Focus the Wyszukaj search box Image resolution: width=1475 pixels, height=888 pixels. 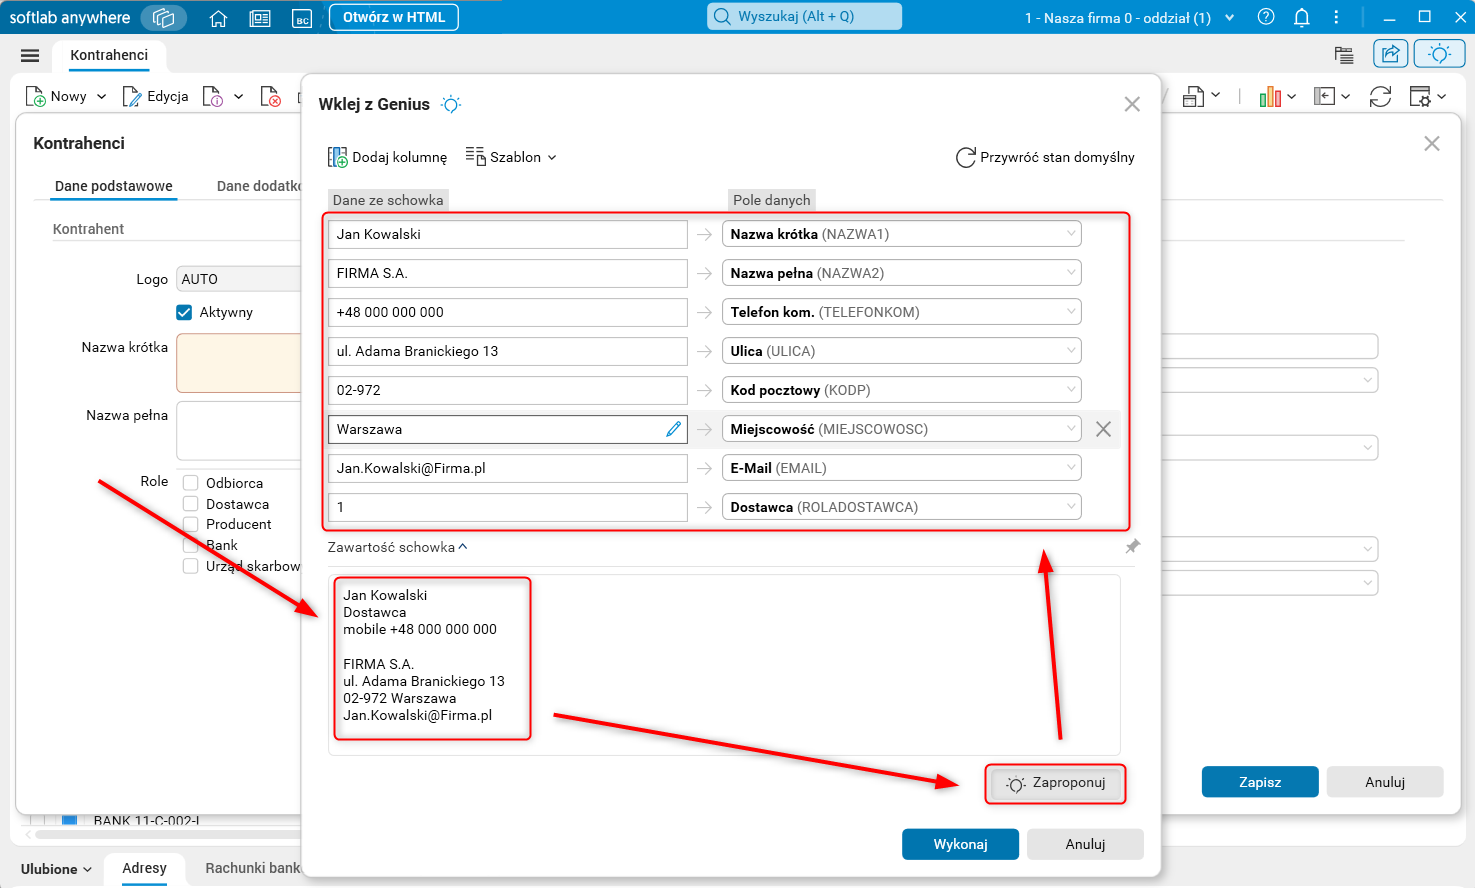[805, 16]
